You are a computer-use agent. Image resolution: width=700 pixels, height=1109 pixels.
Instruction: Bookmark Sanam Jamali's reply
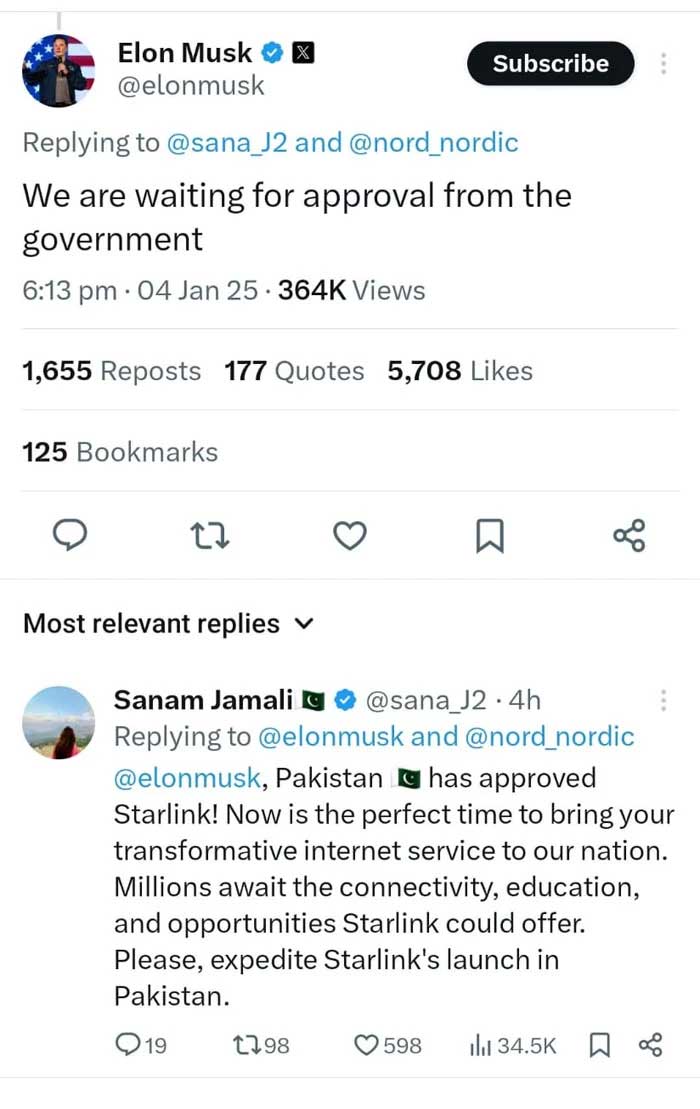[x=600, y=1045]
